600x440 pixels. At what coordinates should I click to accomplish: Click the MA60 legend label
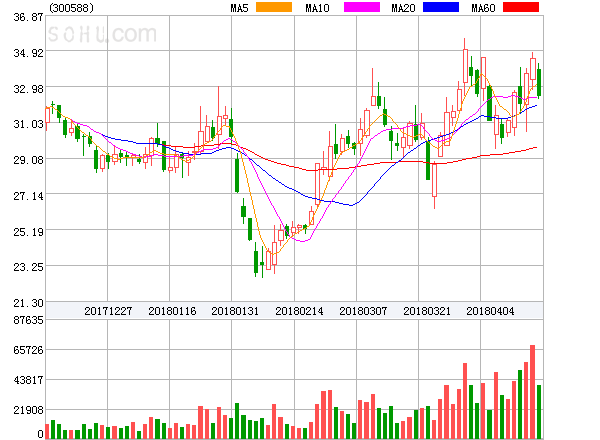483,8
